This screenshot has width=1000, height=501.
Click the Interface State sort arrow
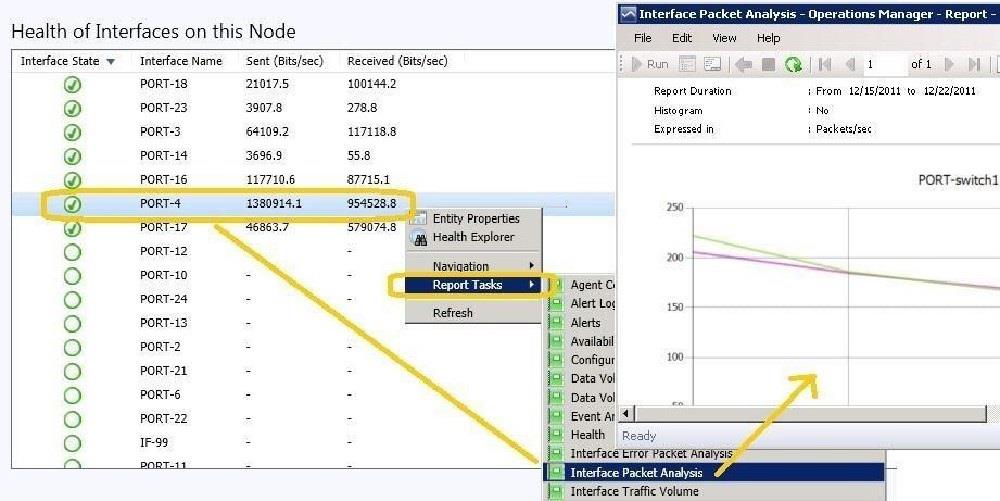[x=111, y=62]
